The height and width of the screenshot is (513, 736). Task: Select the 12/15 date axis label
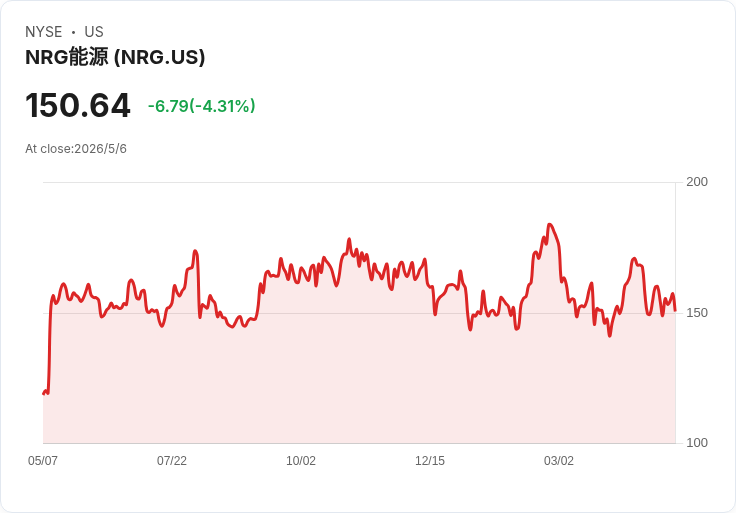coord(429,460)
